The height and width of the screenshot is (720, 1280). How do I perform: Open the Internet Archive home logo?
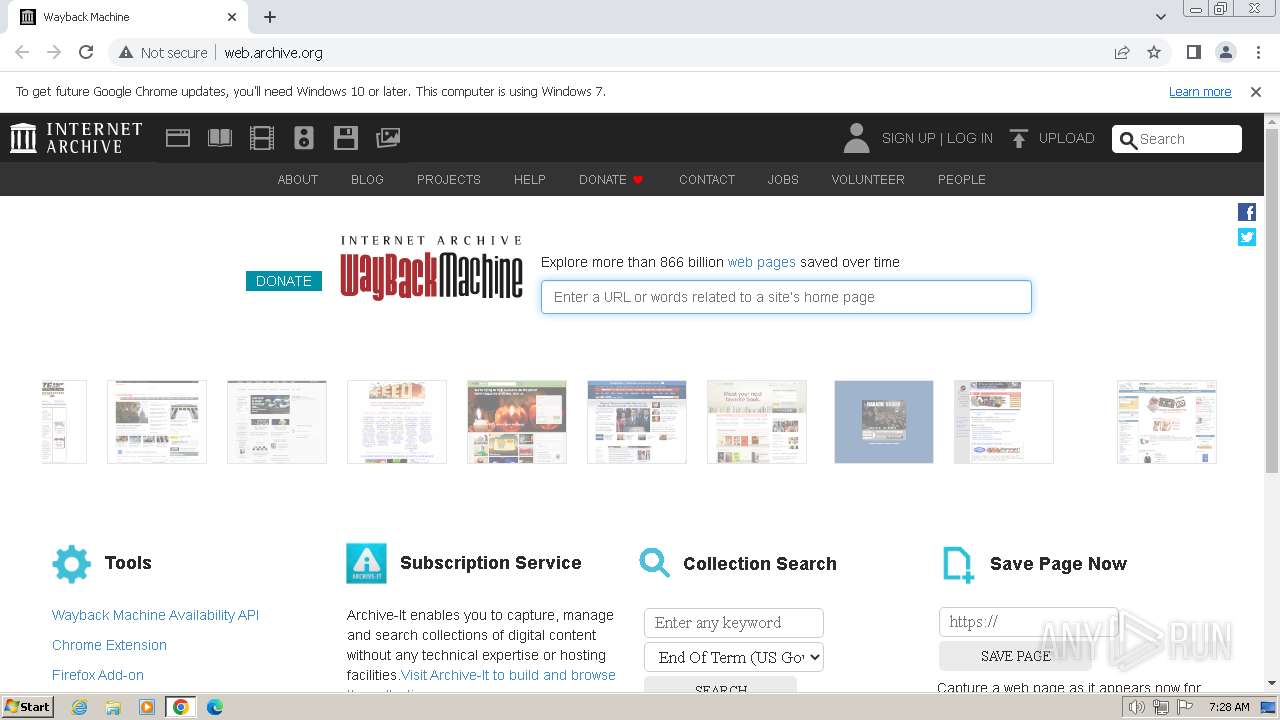pyautogui.click(x=76, y=138)
